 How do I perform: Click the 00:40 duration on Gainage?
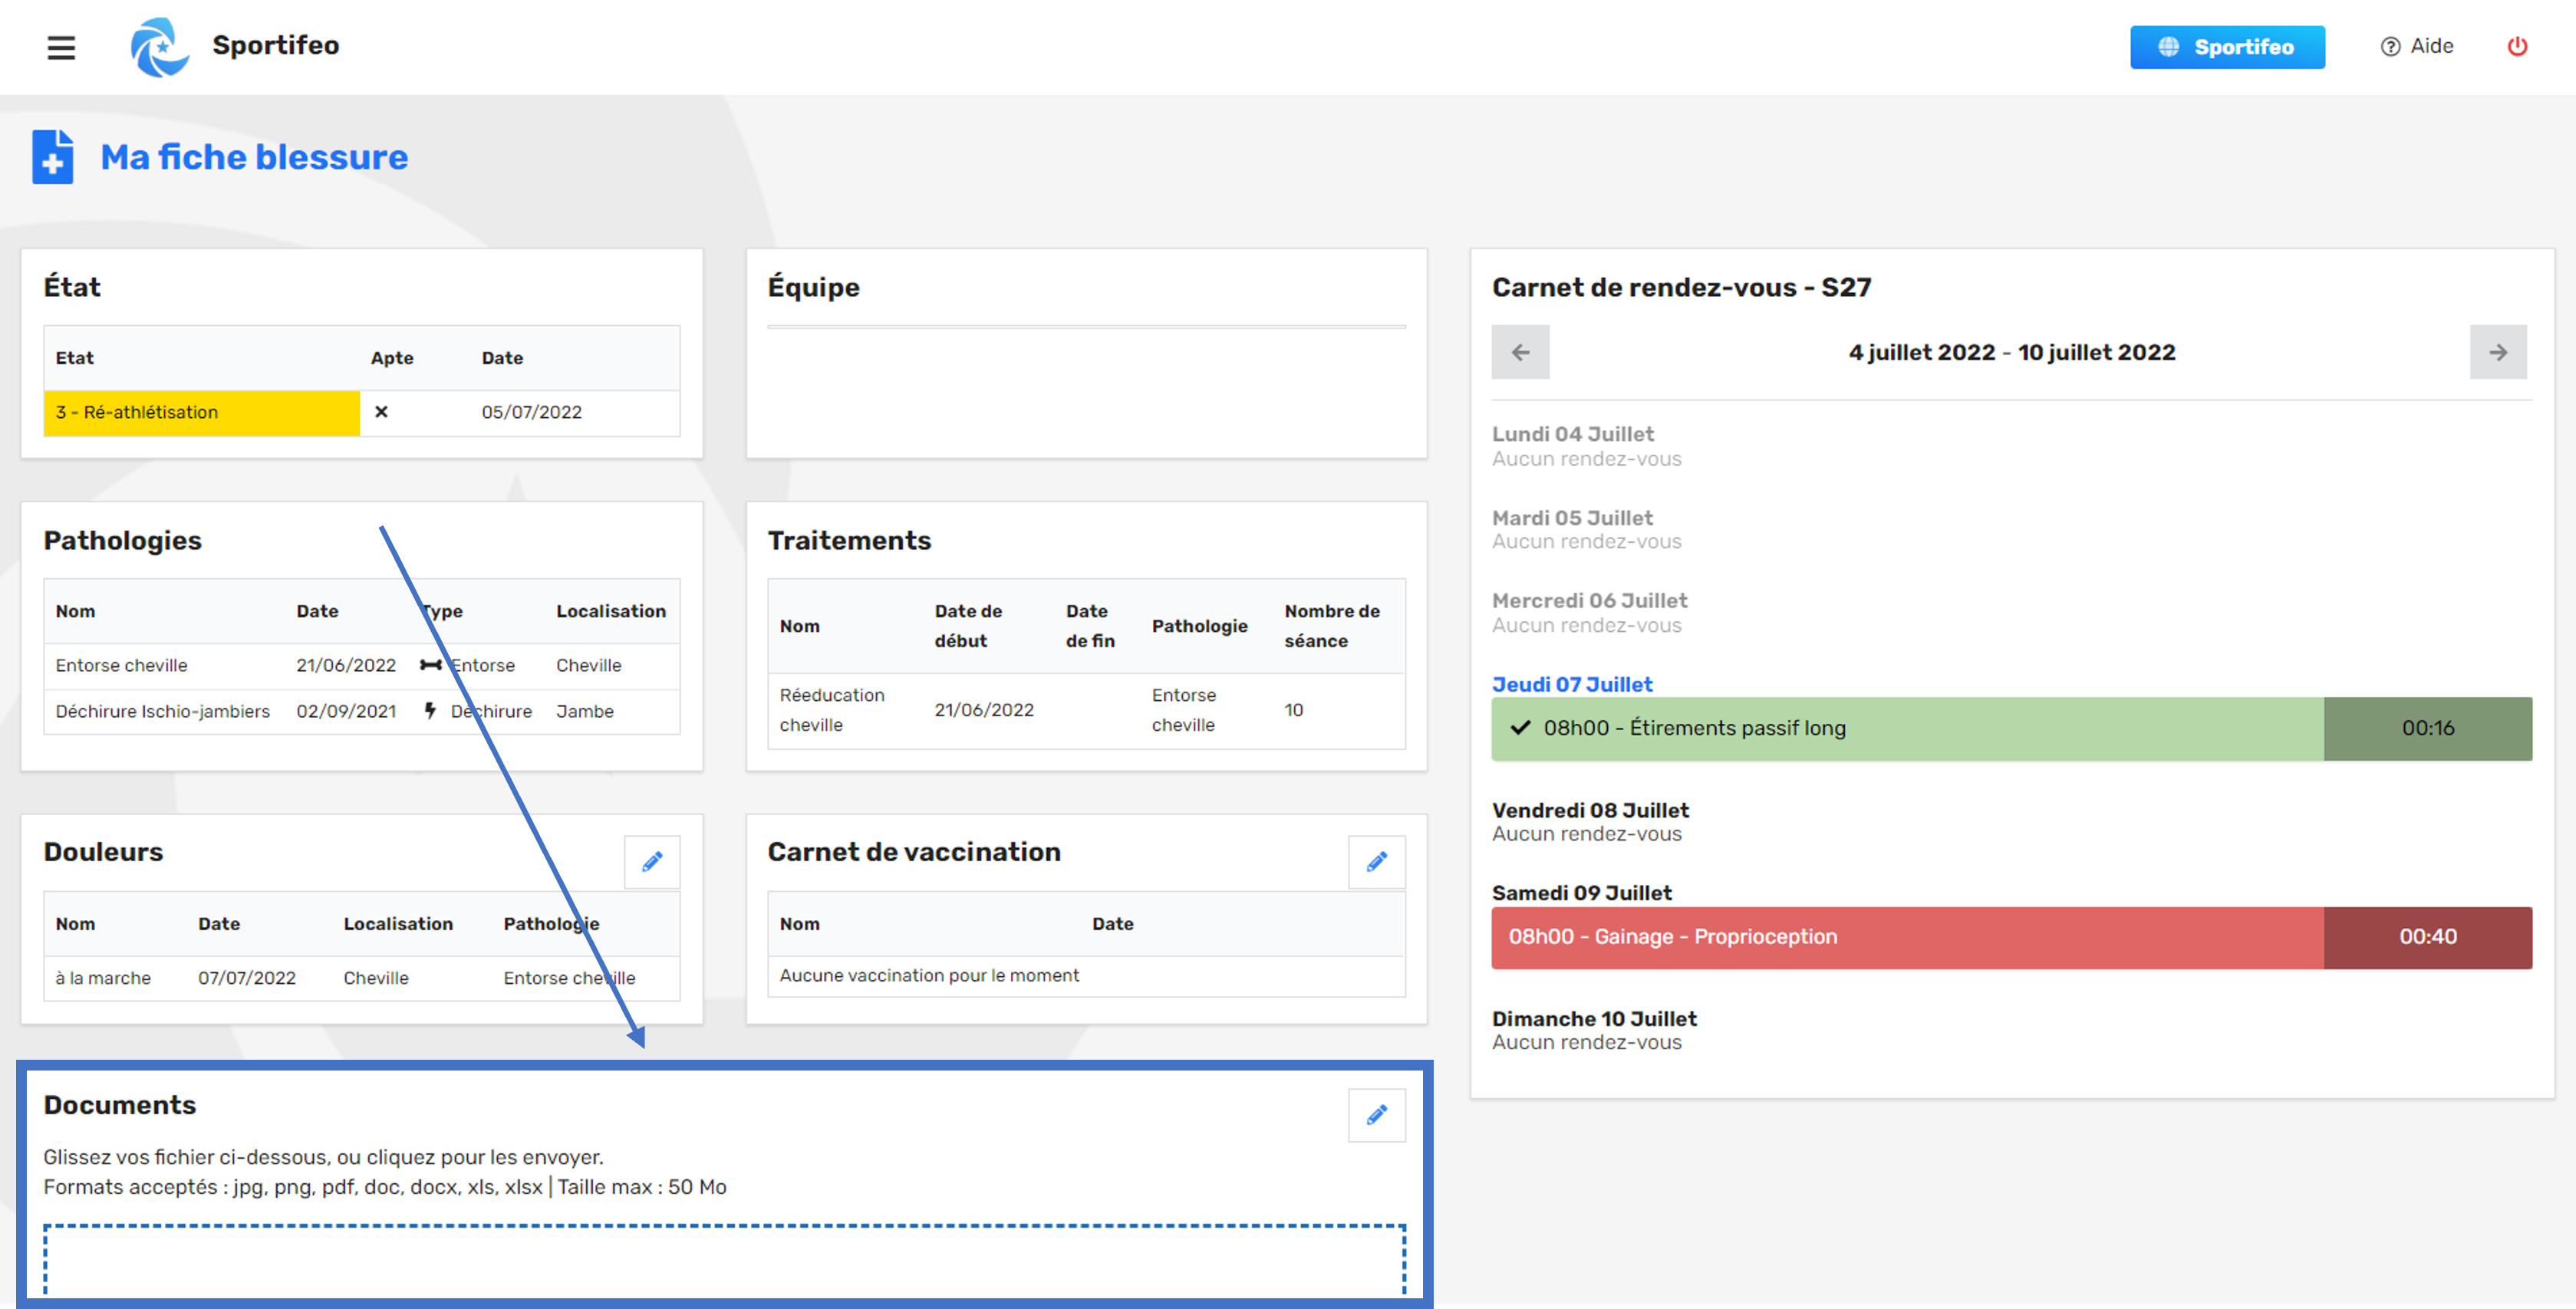point(2427,937)
